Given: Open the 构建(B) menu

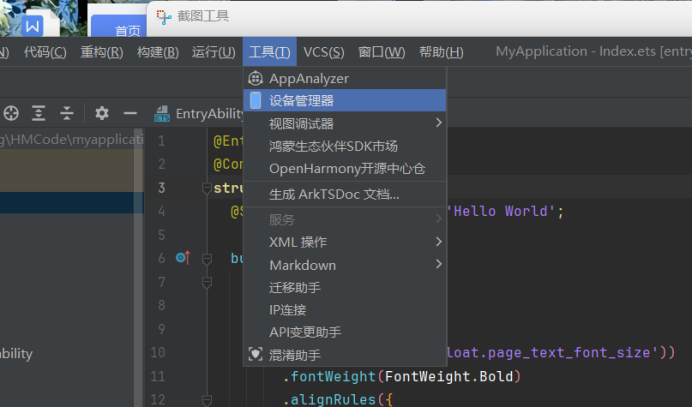Looking at the screenshot, I should point(158,52).
